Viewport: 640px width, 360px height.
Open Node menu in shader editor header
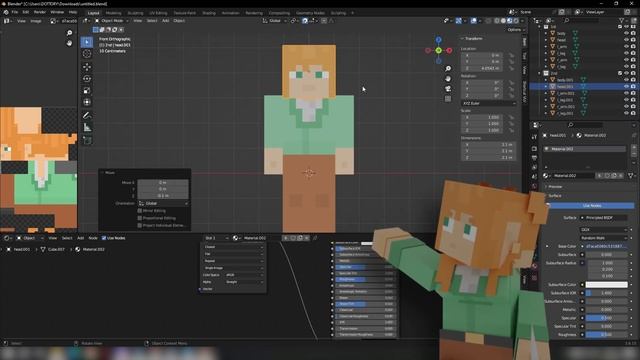click(93, 238)
